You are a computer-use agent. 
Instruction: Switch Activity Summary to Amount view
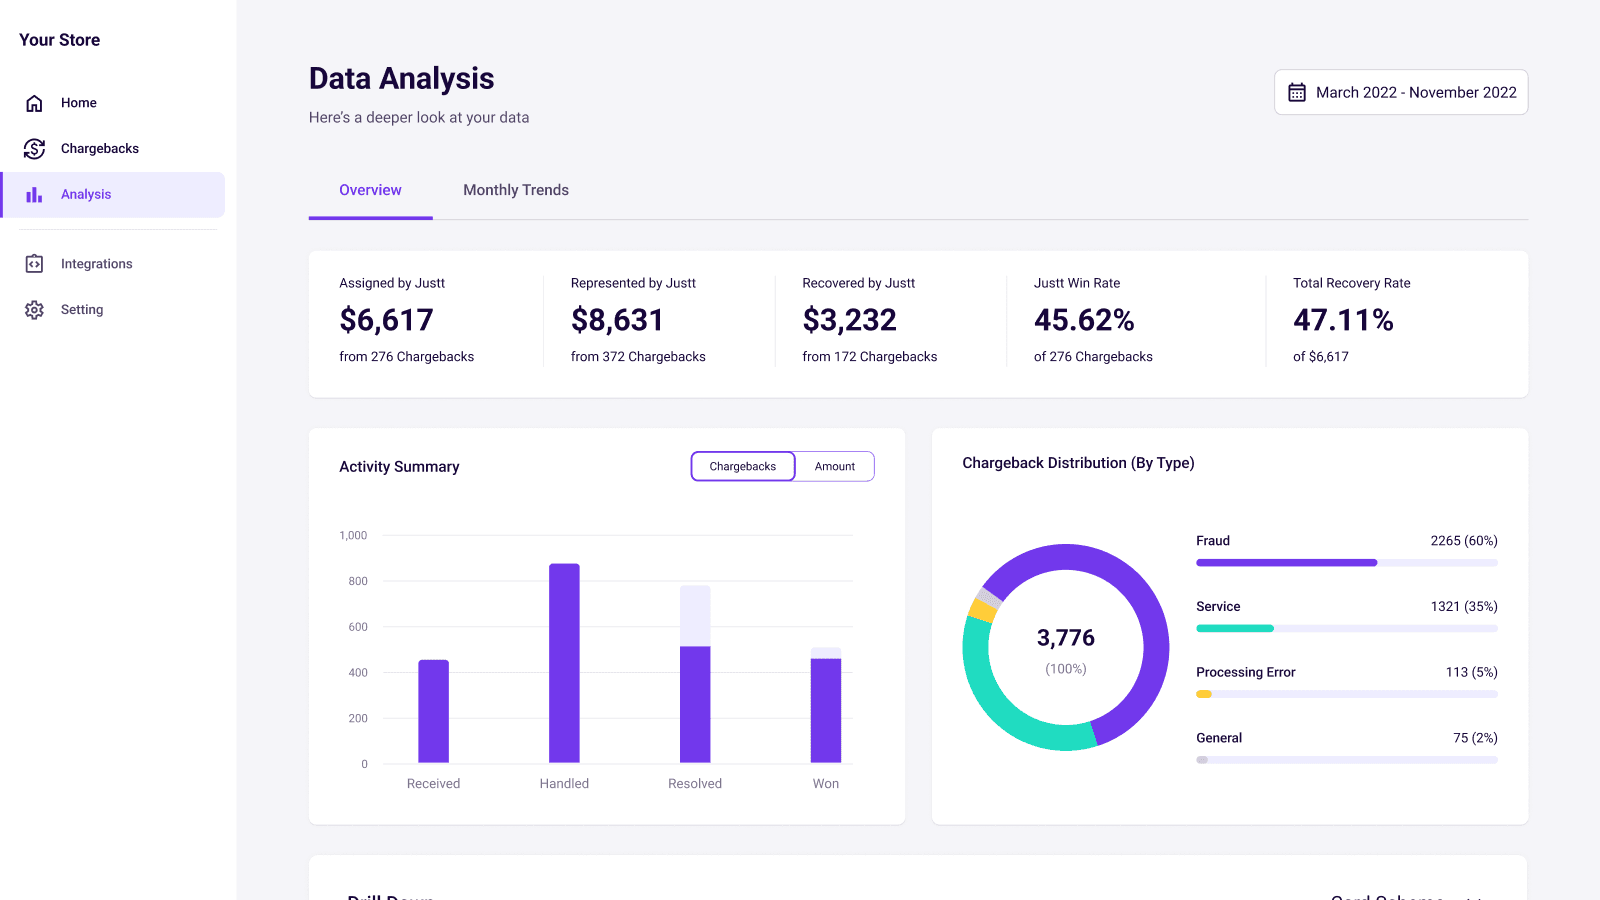coord(834,467)
